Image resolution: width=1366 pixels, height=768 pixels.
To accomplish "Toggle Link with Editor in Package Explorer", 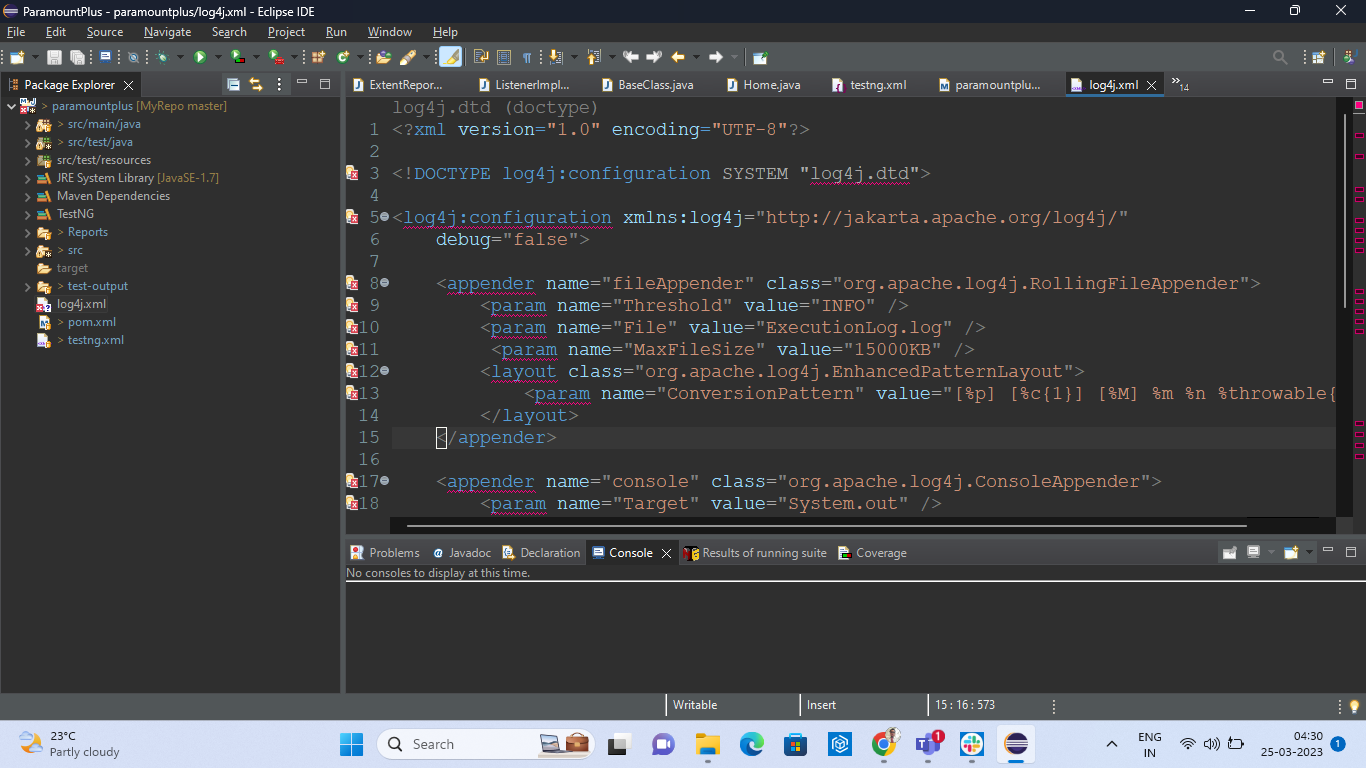I will [256, 85].
